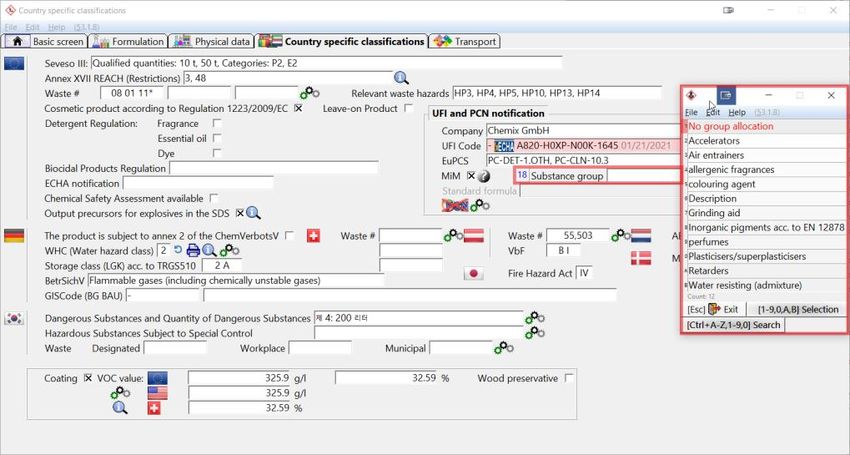Click the US flag icon in VOC section

[x=158, y=393]
